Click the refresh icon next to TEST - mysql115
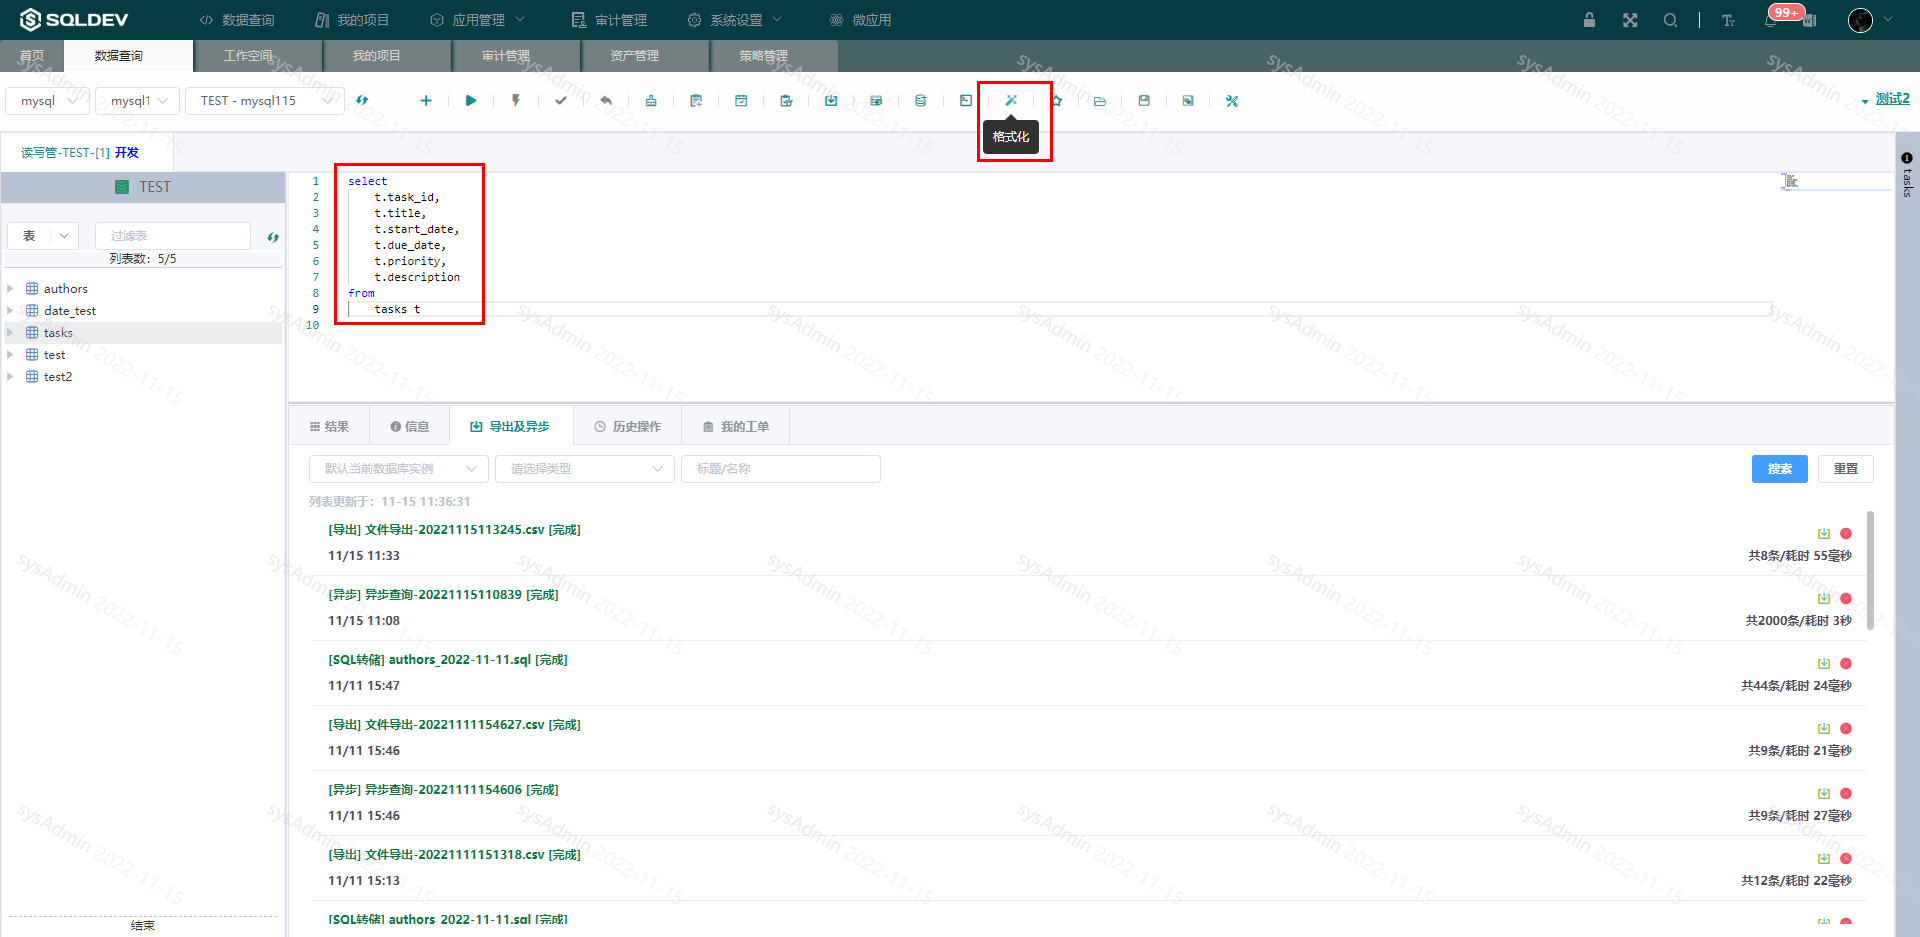Viewport: 1920px width, 937px height. point(362,101)
